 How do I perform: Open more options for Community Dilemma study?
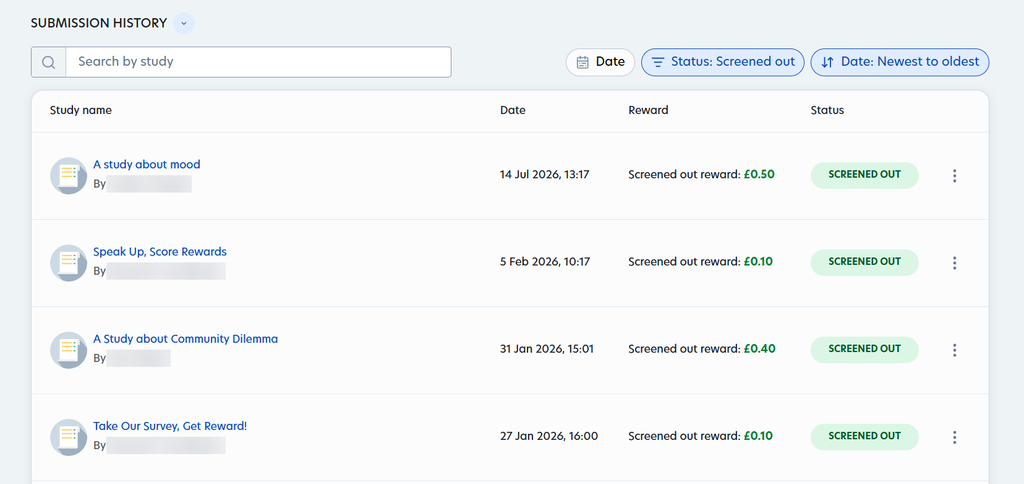954,350
